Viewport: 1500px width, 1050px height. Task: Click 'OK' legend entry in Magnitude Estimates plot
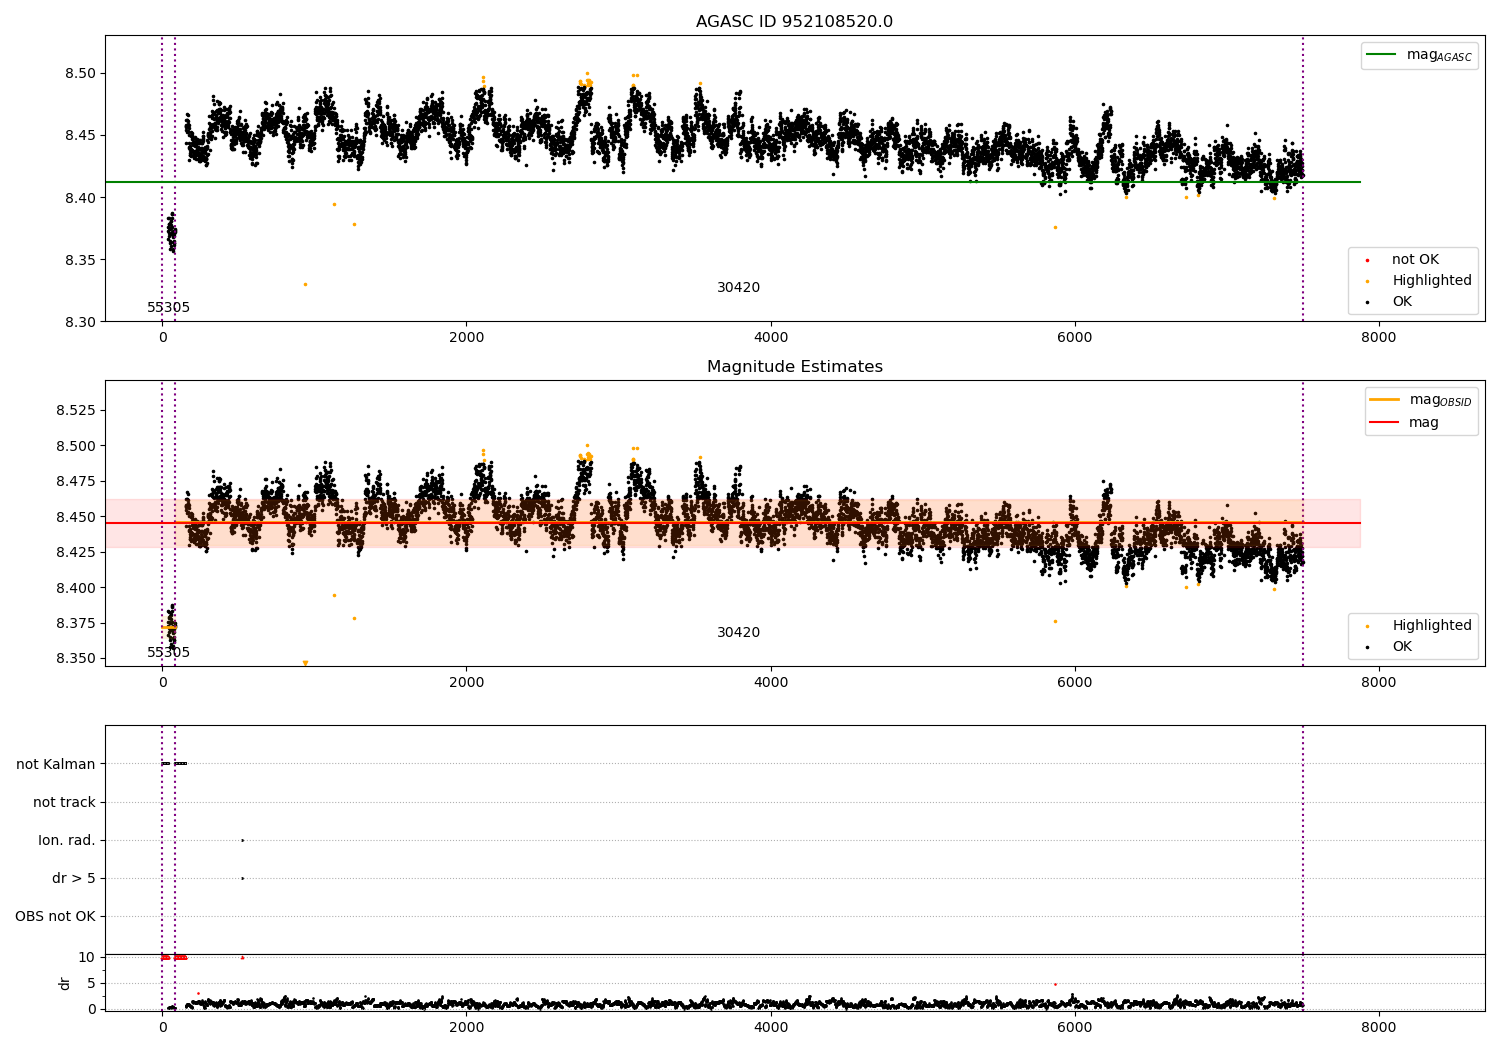coord(1402,647)
